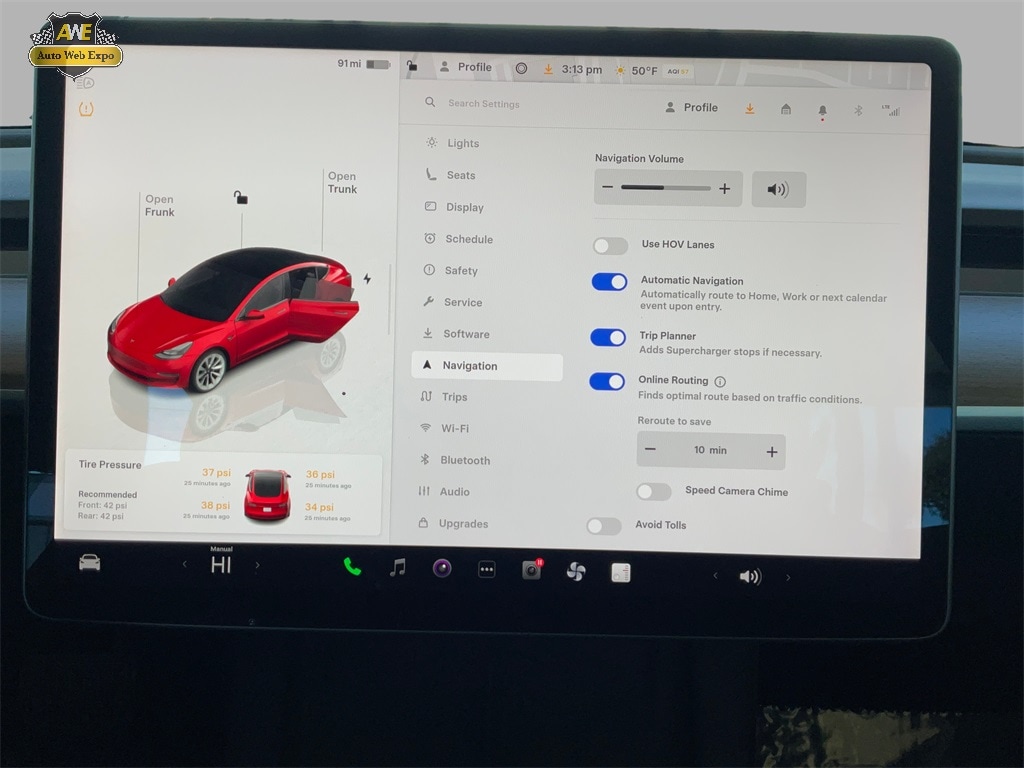Tap the navigation volume speaker button
Viewport: 1024px width, 768px height.
(778, 189)
